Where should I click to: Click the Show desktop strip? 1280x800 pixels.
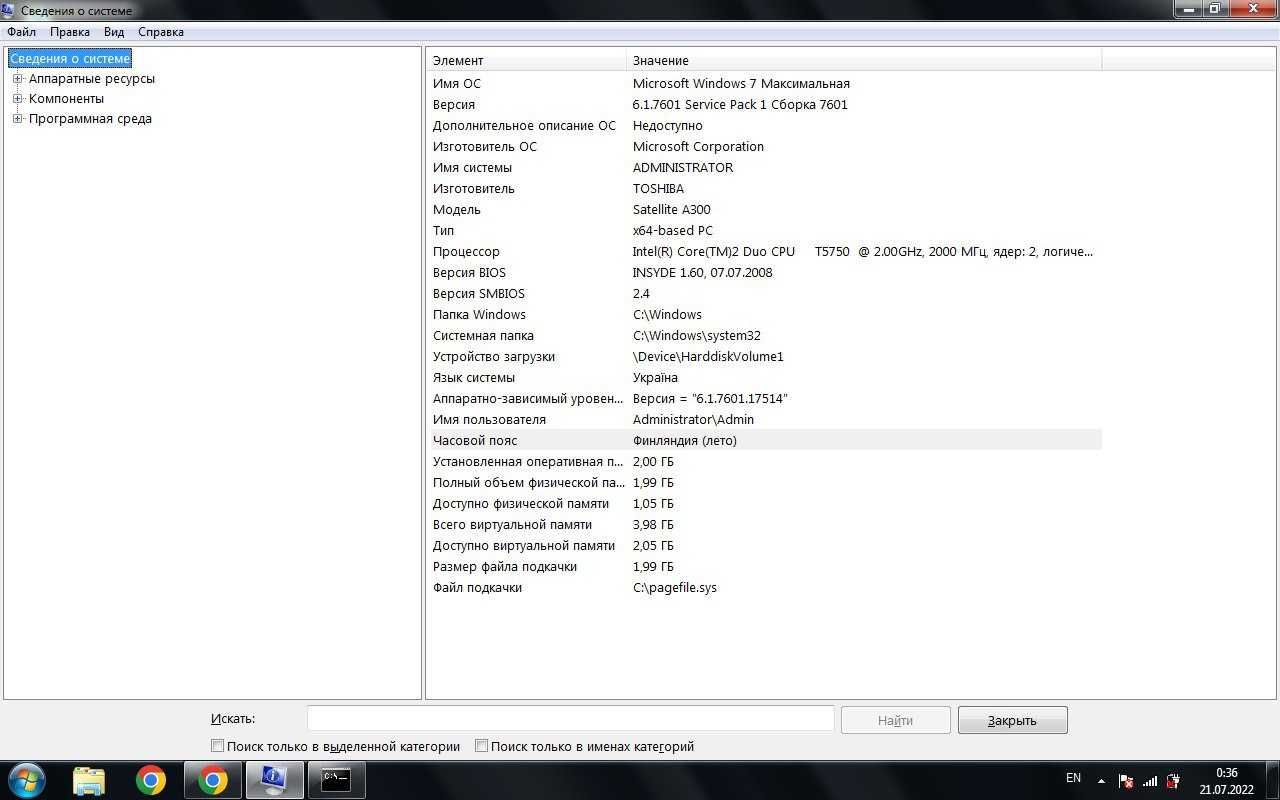click(x=1272, y=780)
